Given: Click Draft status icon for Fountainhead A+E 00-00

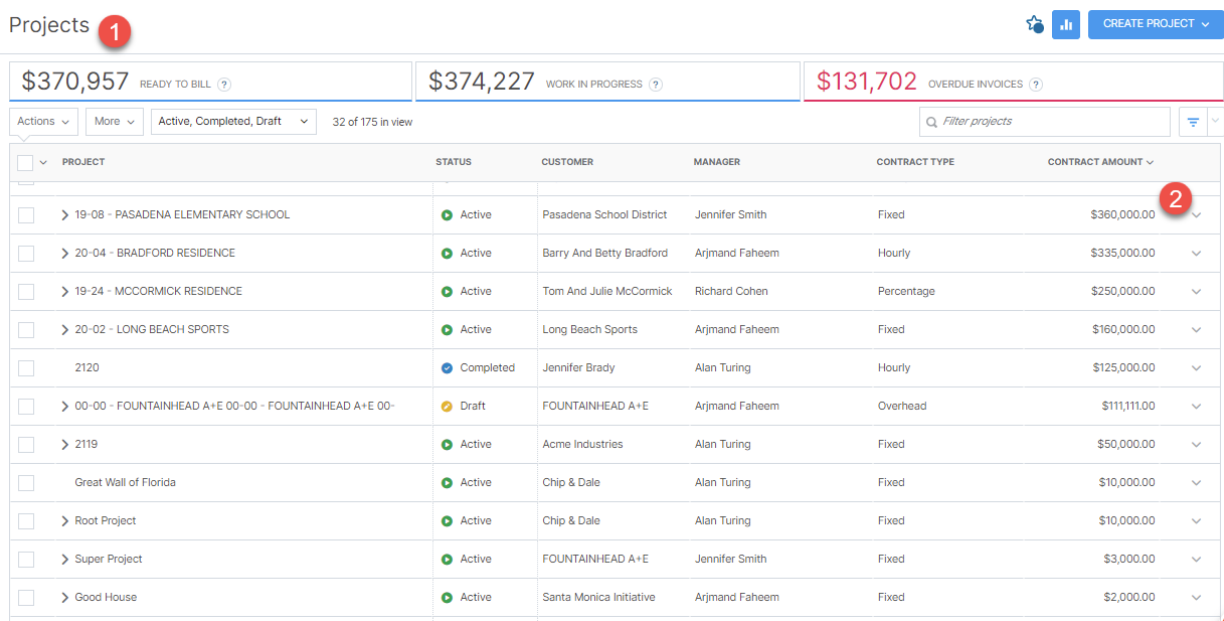Looking at the screenshot, I should click(x=447, y=406).
